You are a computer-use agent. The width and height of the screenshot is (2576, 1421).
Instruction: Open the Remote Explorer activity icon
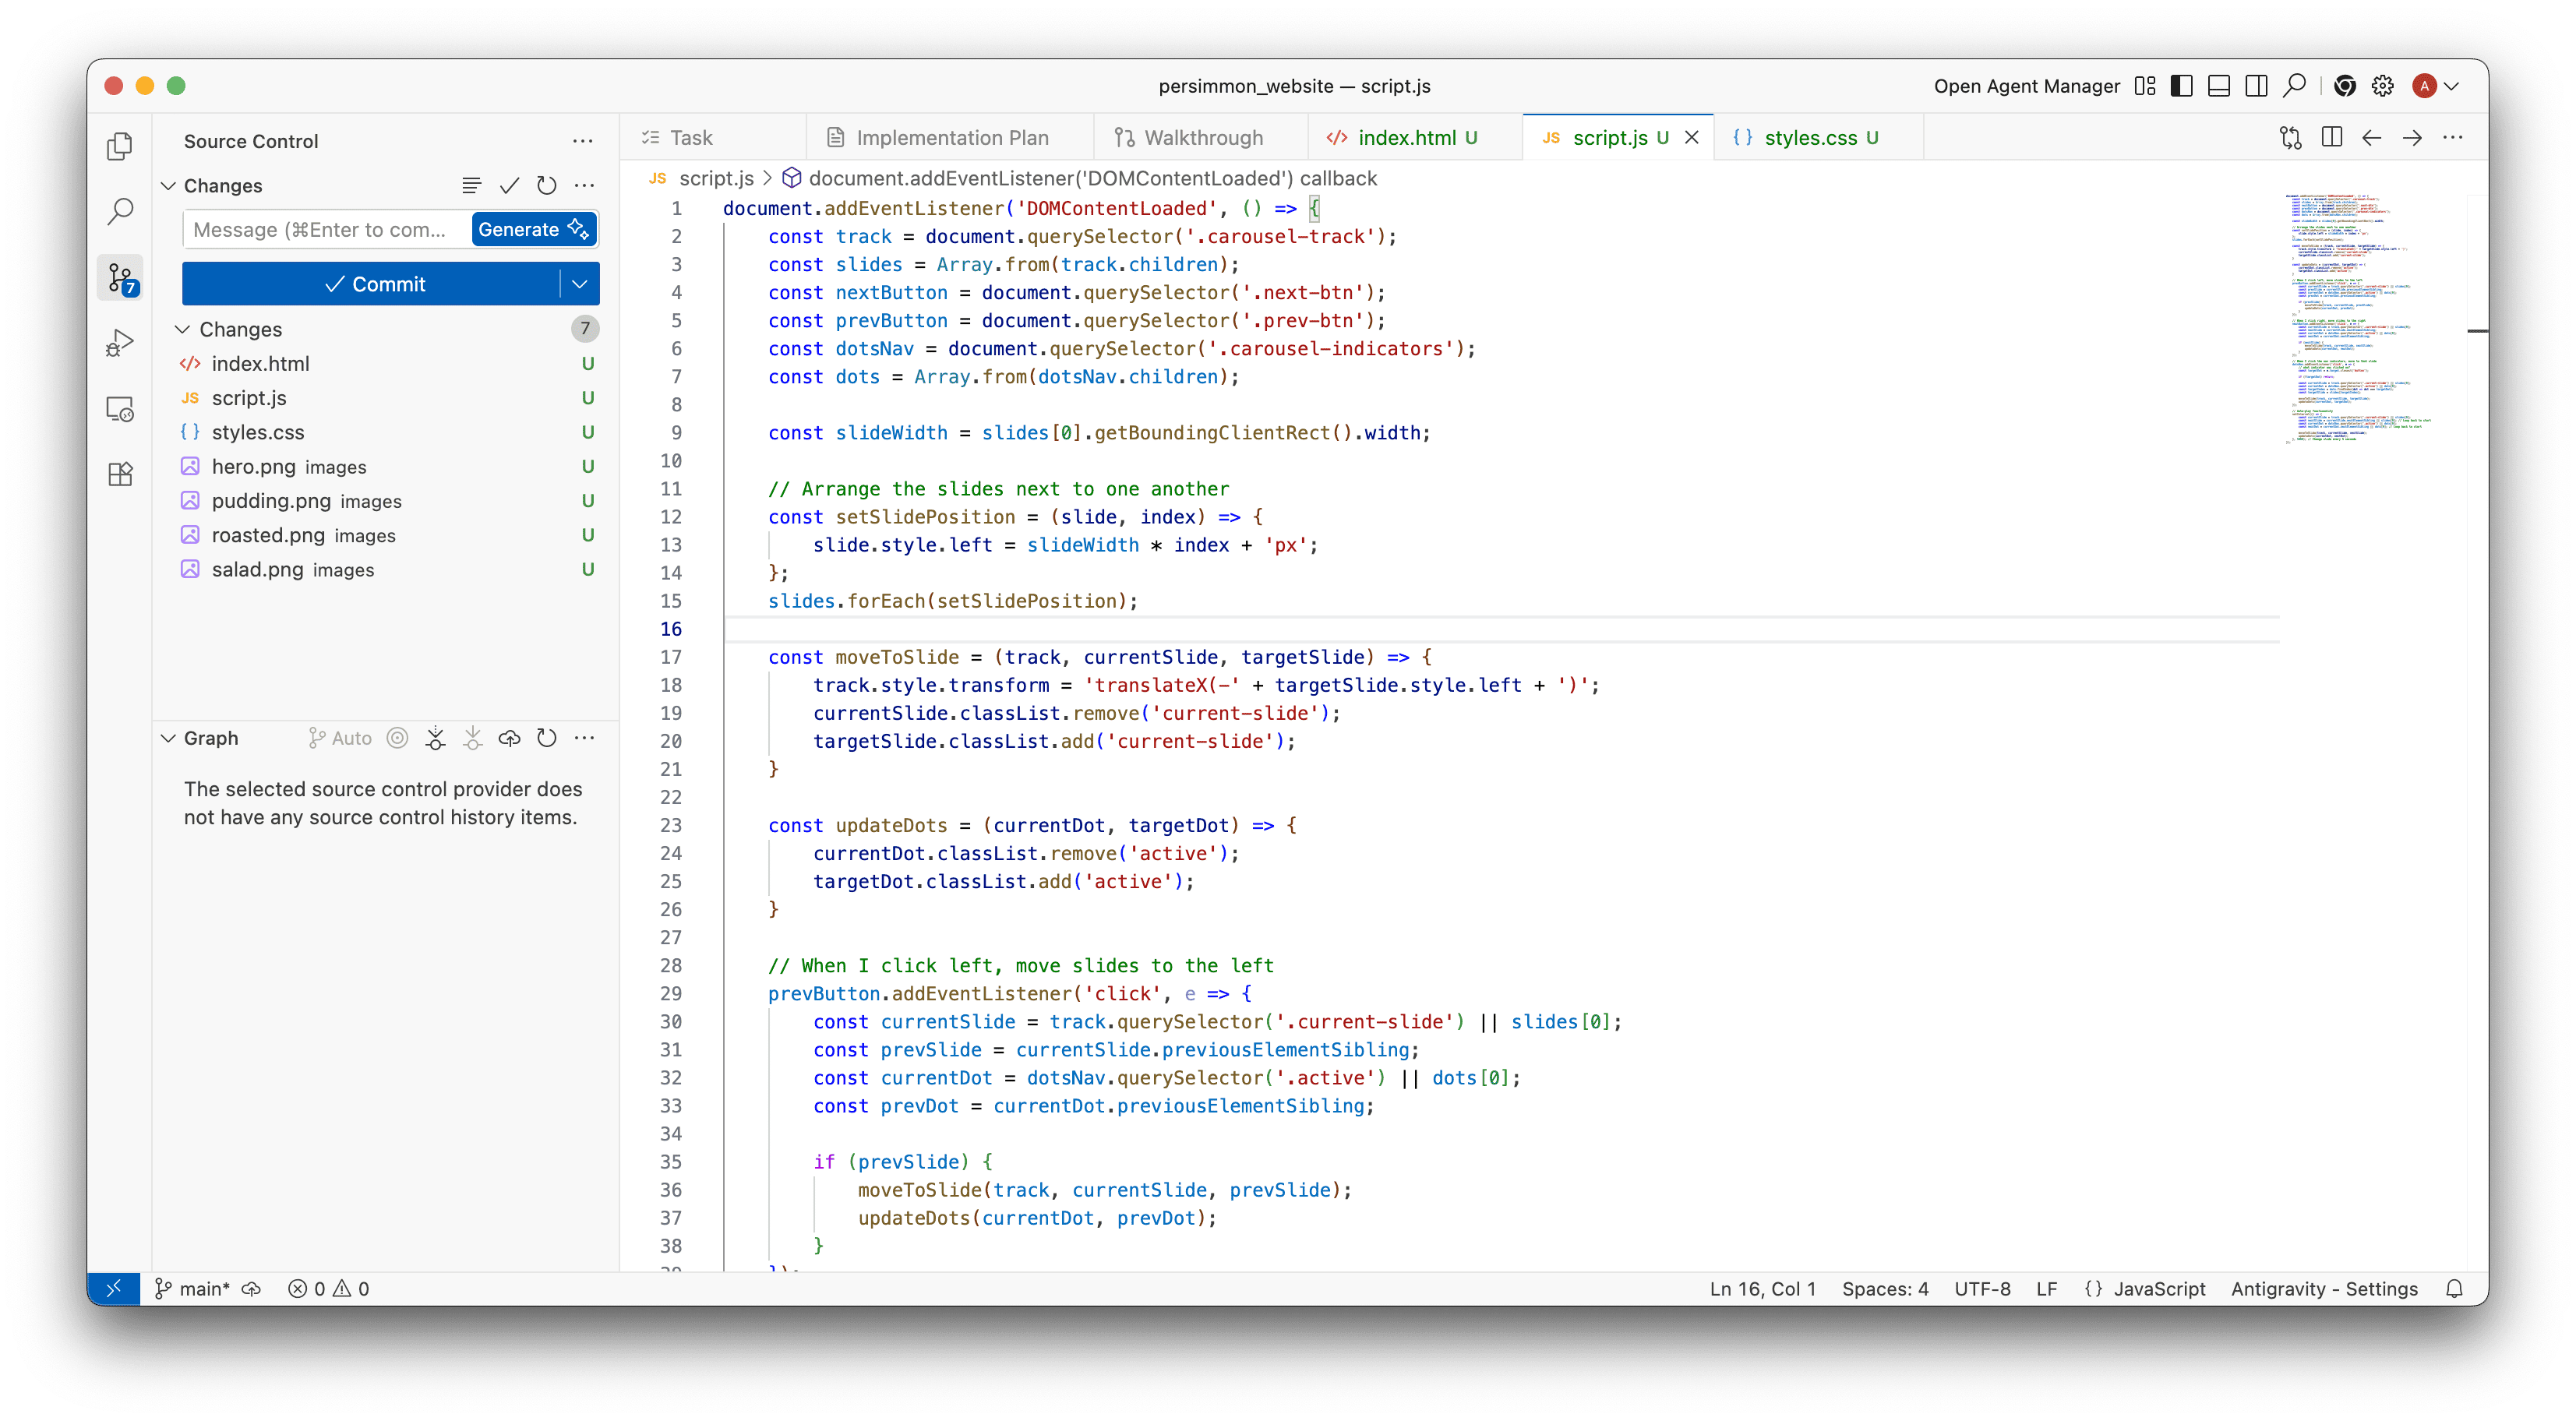[x=120, y=409]
